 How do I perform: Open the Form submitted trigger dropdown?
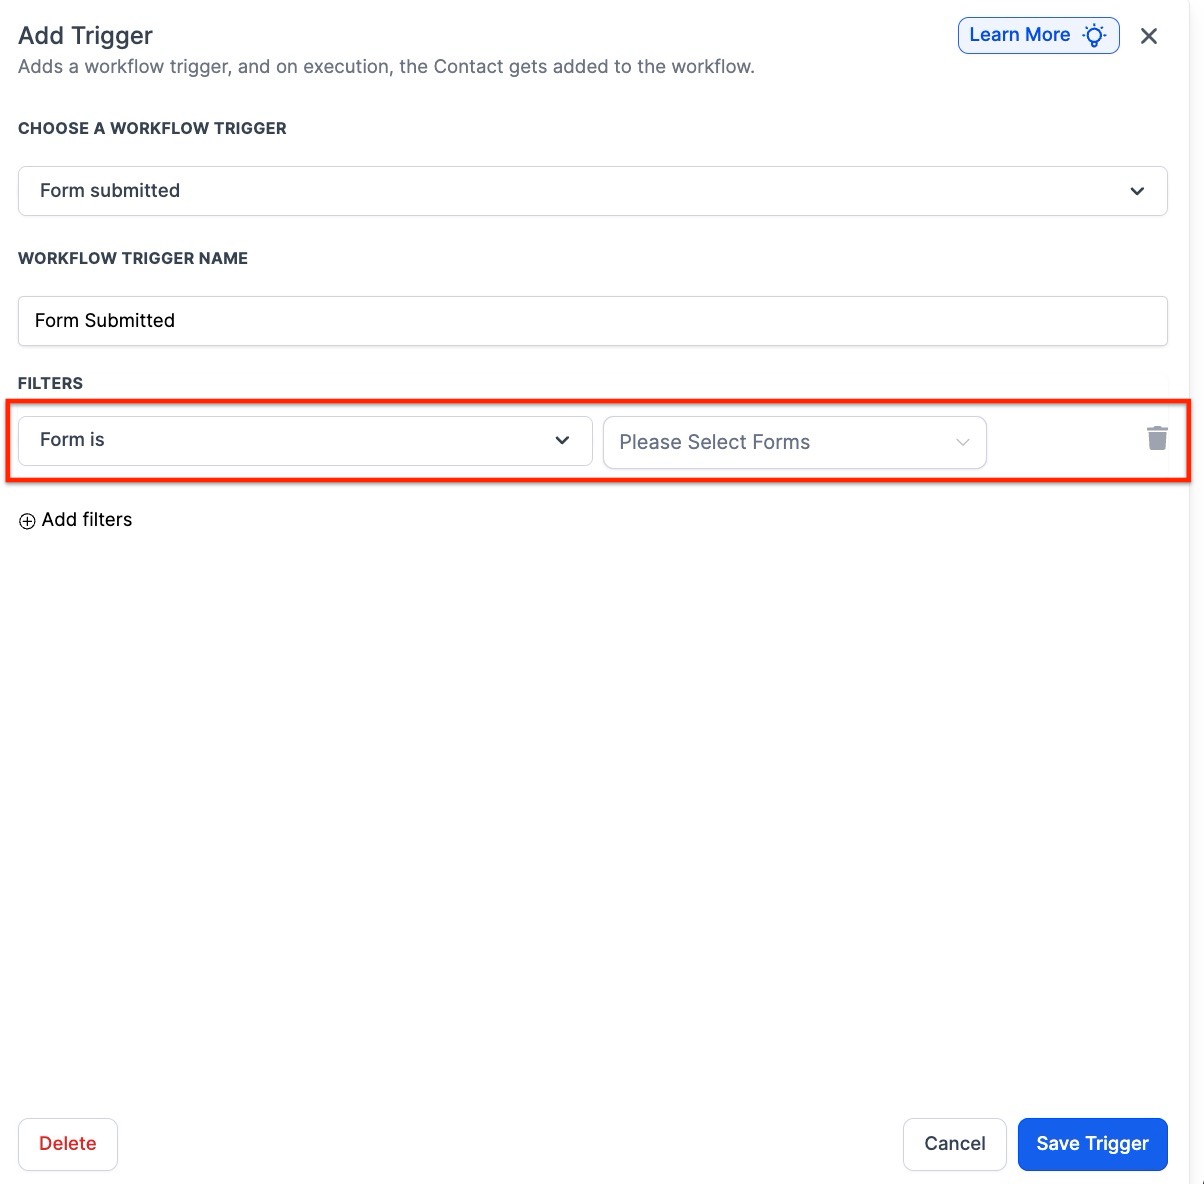(592, 191)
